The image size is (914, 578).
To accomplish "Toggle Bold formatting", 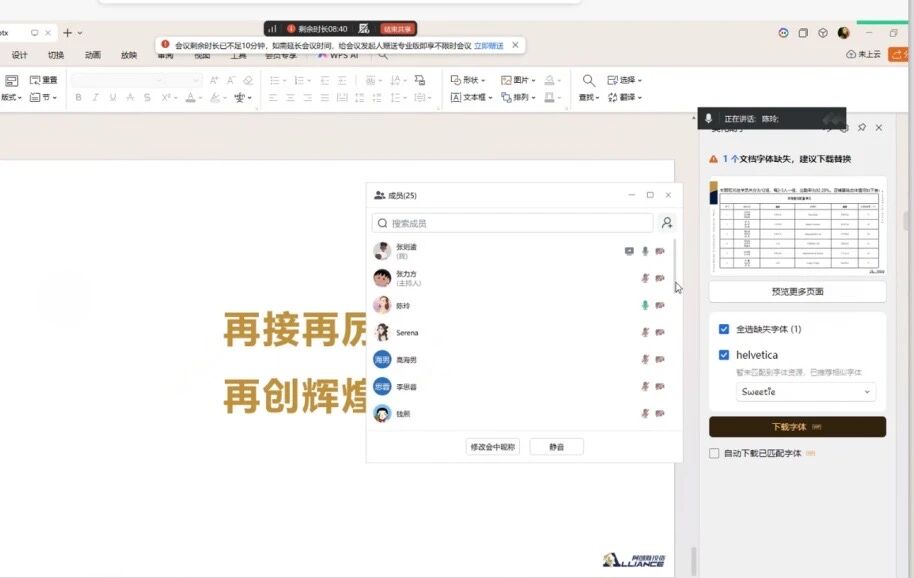I will (79, 97).
